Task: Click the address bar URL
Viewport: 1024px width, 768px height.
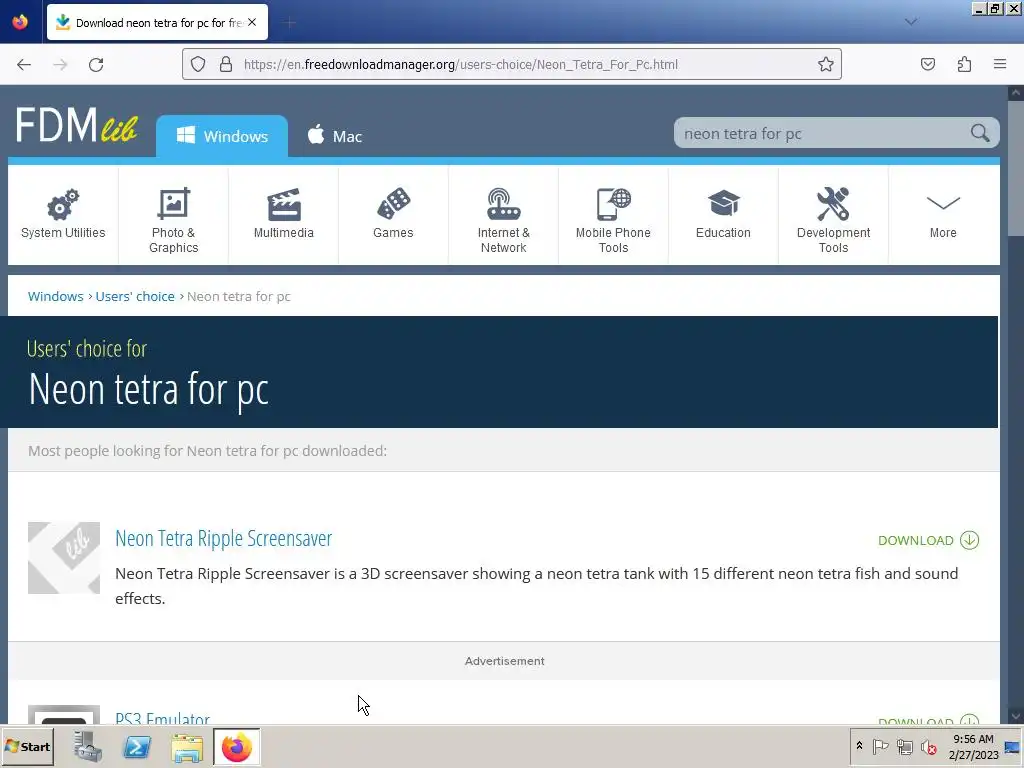Action: coord(460,64)
